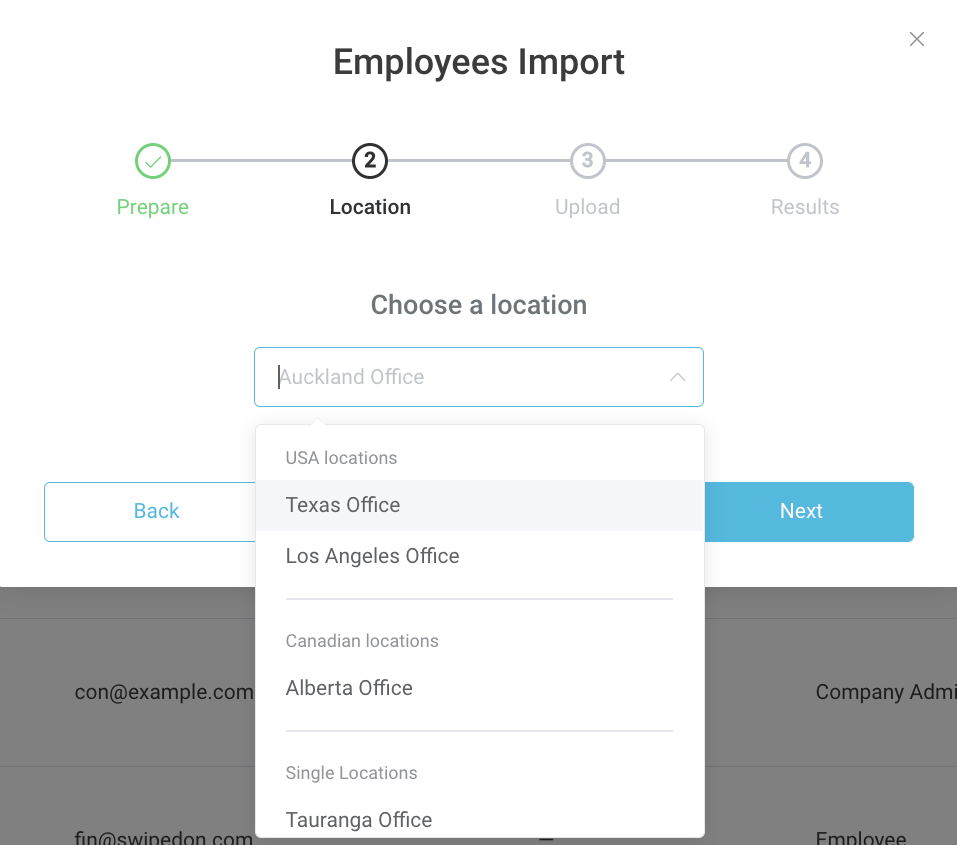This screenshot has height=845, width=957.
Task: Select the step 2 Location circle icon
Action: pyautogui.click(x=369, y=161)
